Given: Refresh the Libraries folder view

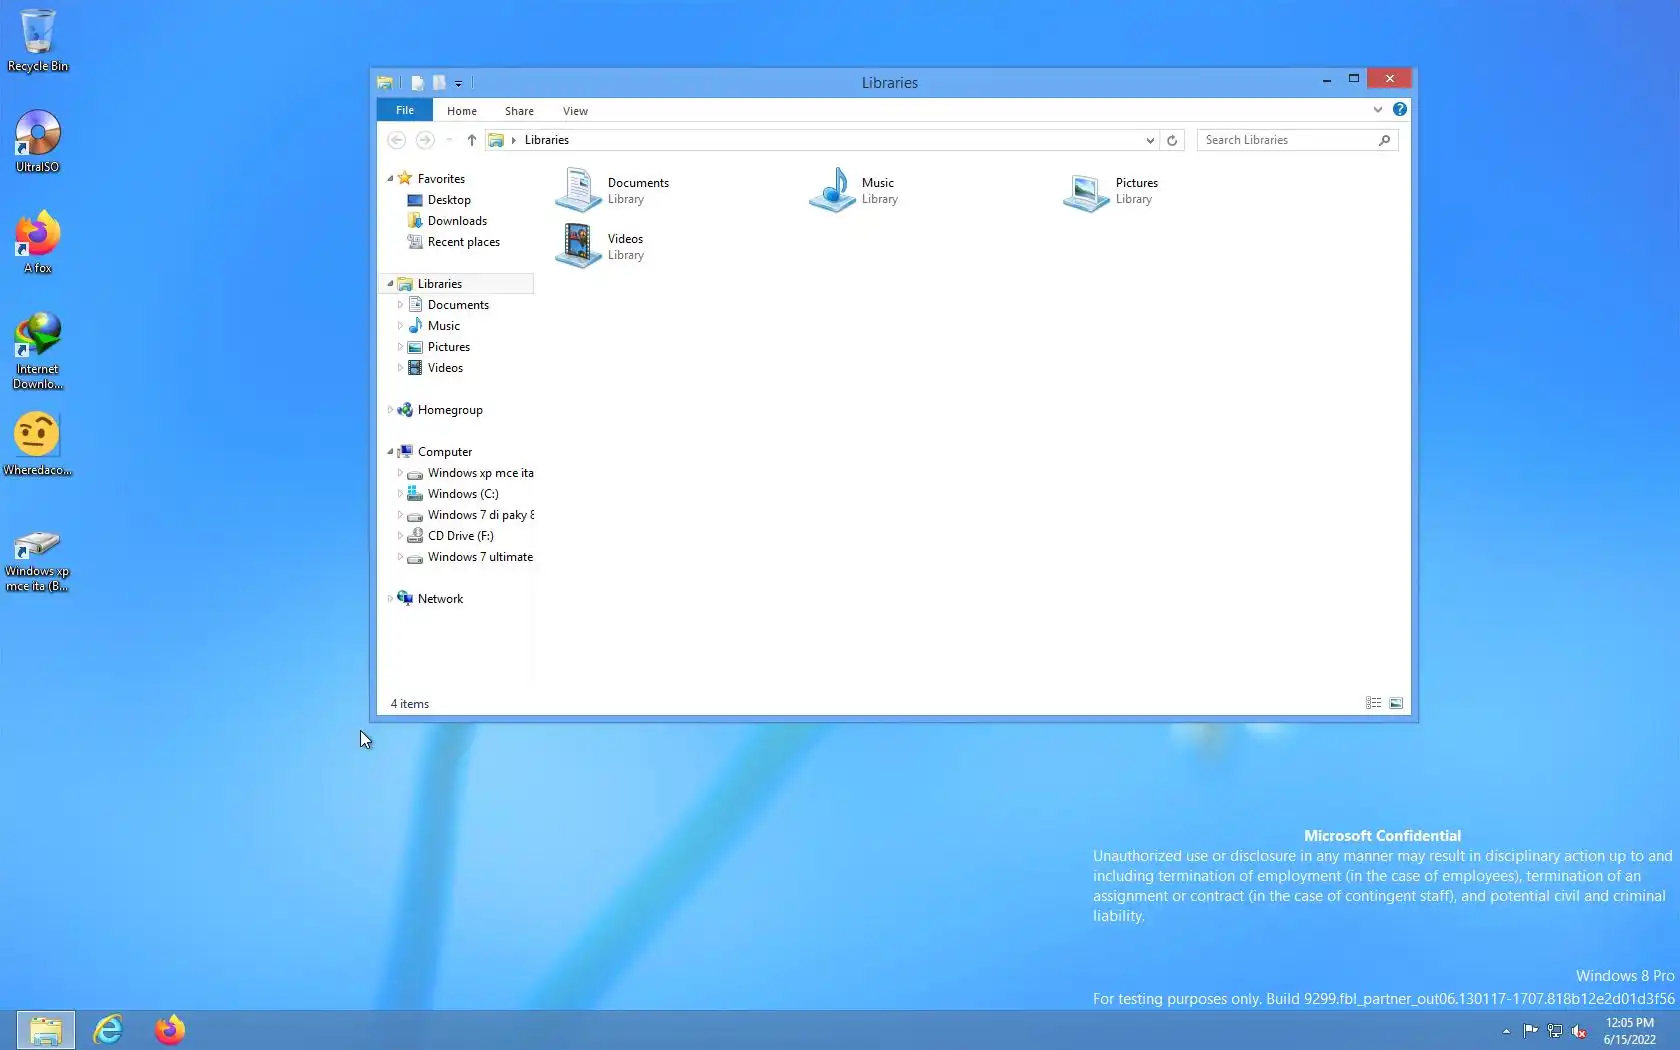Looking at the screenshot, I should [x=1172, y=140].
